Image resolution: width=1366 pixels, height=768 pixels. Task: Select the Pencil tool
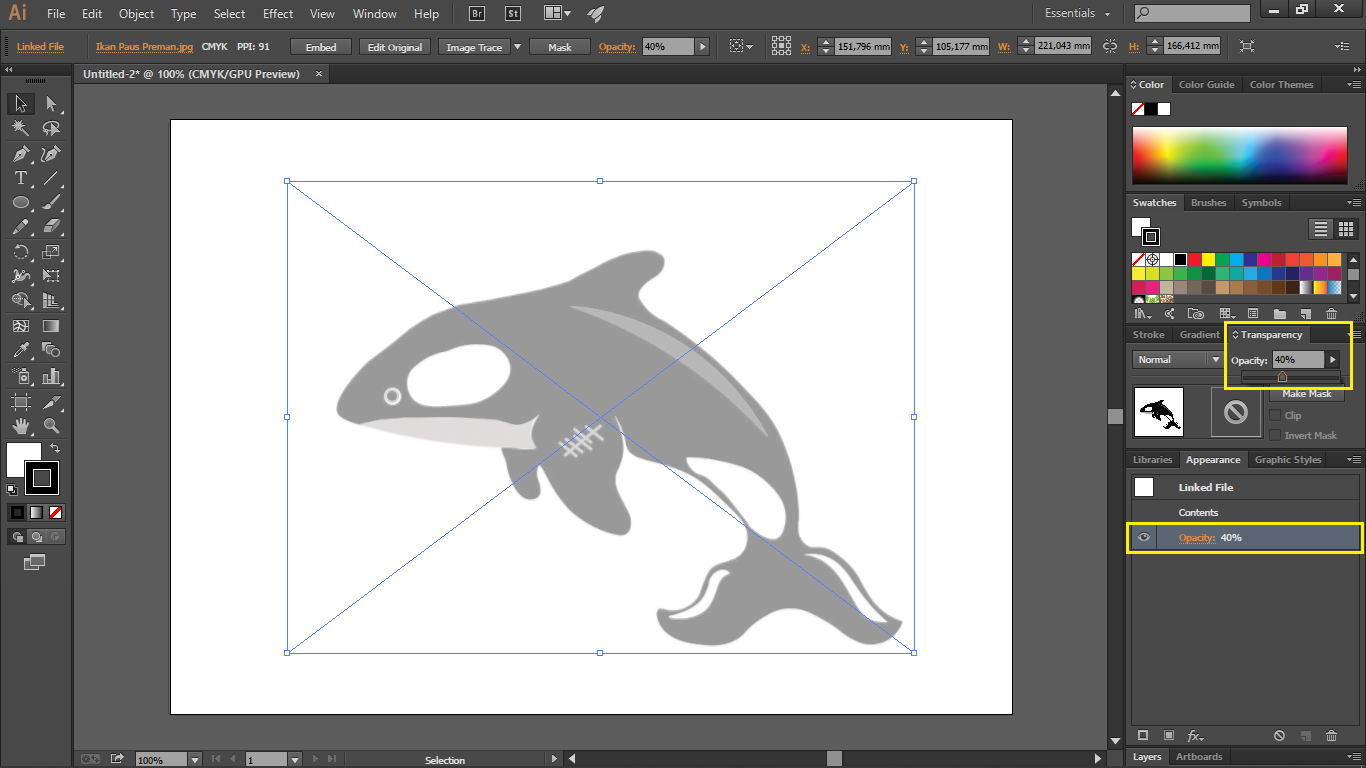click(20, 227)
